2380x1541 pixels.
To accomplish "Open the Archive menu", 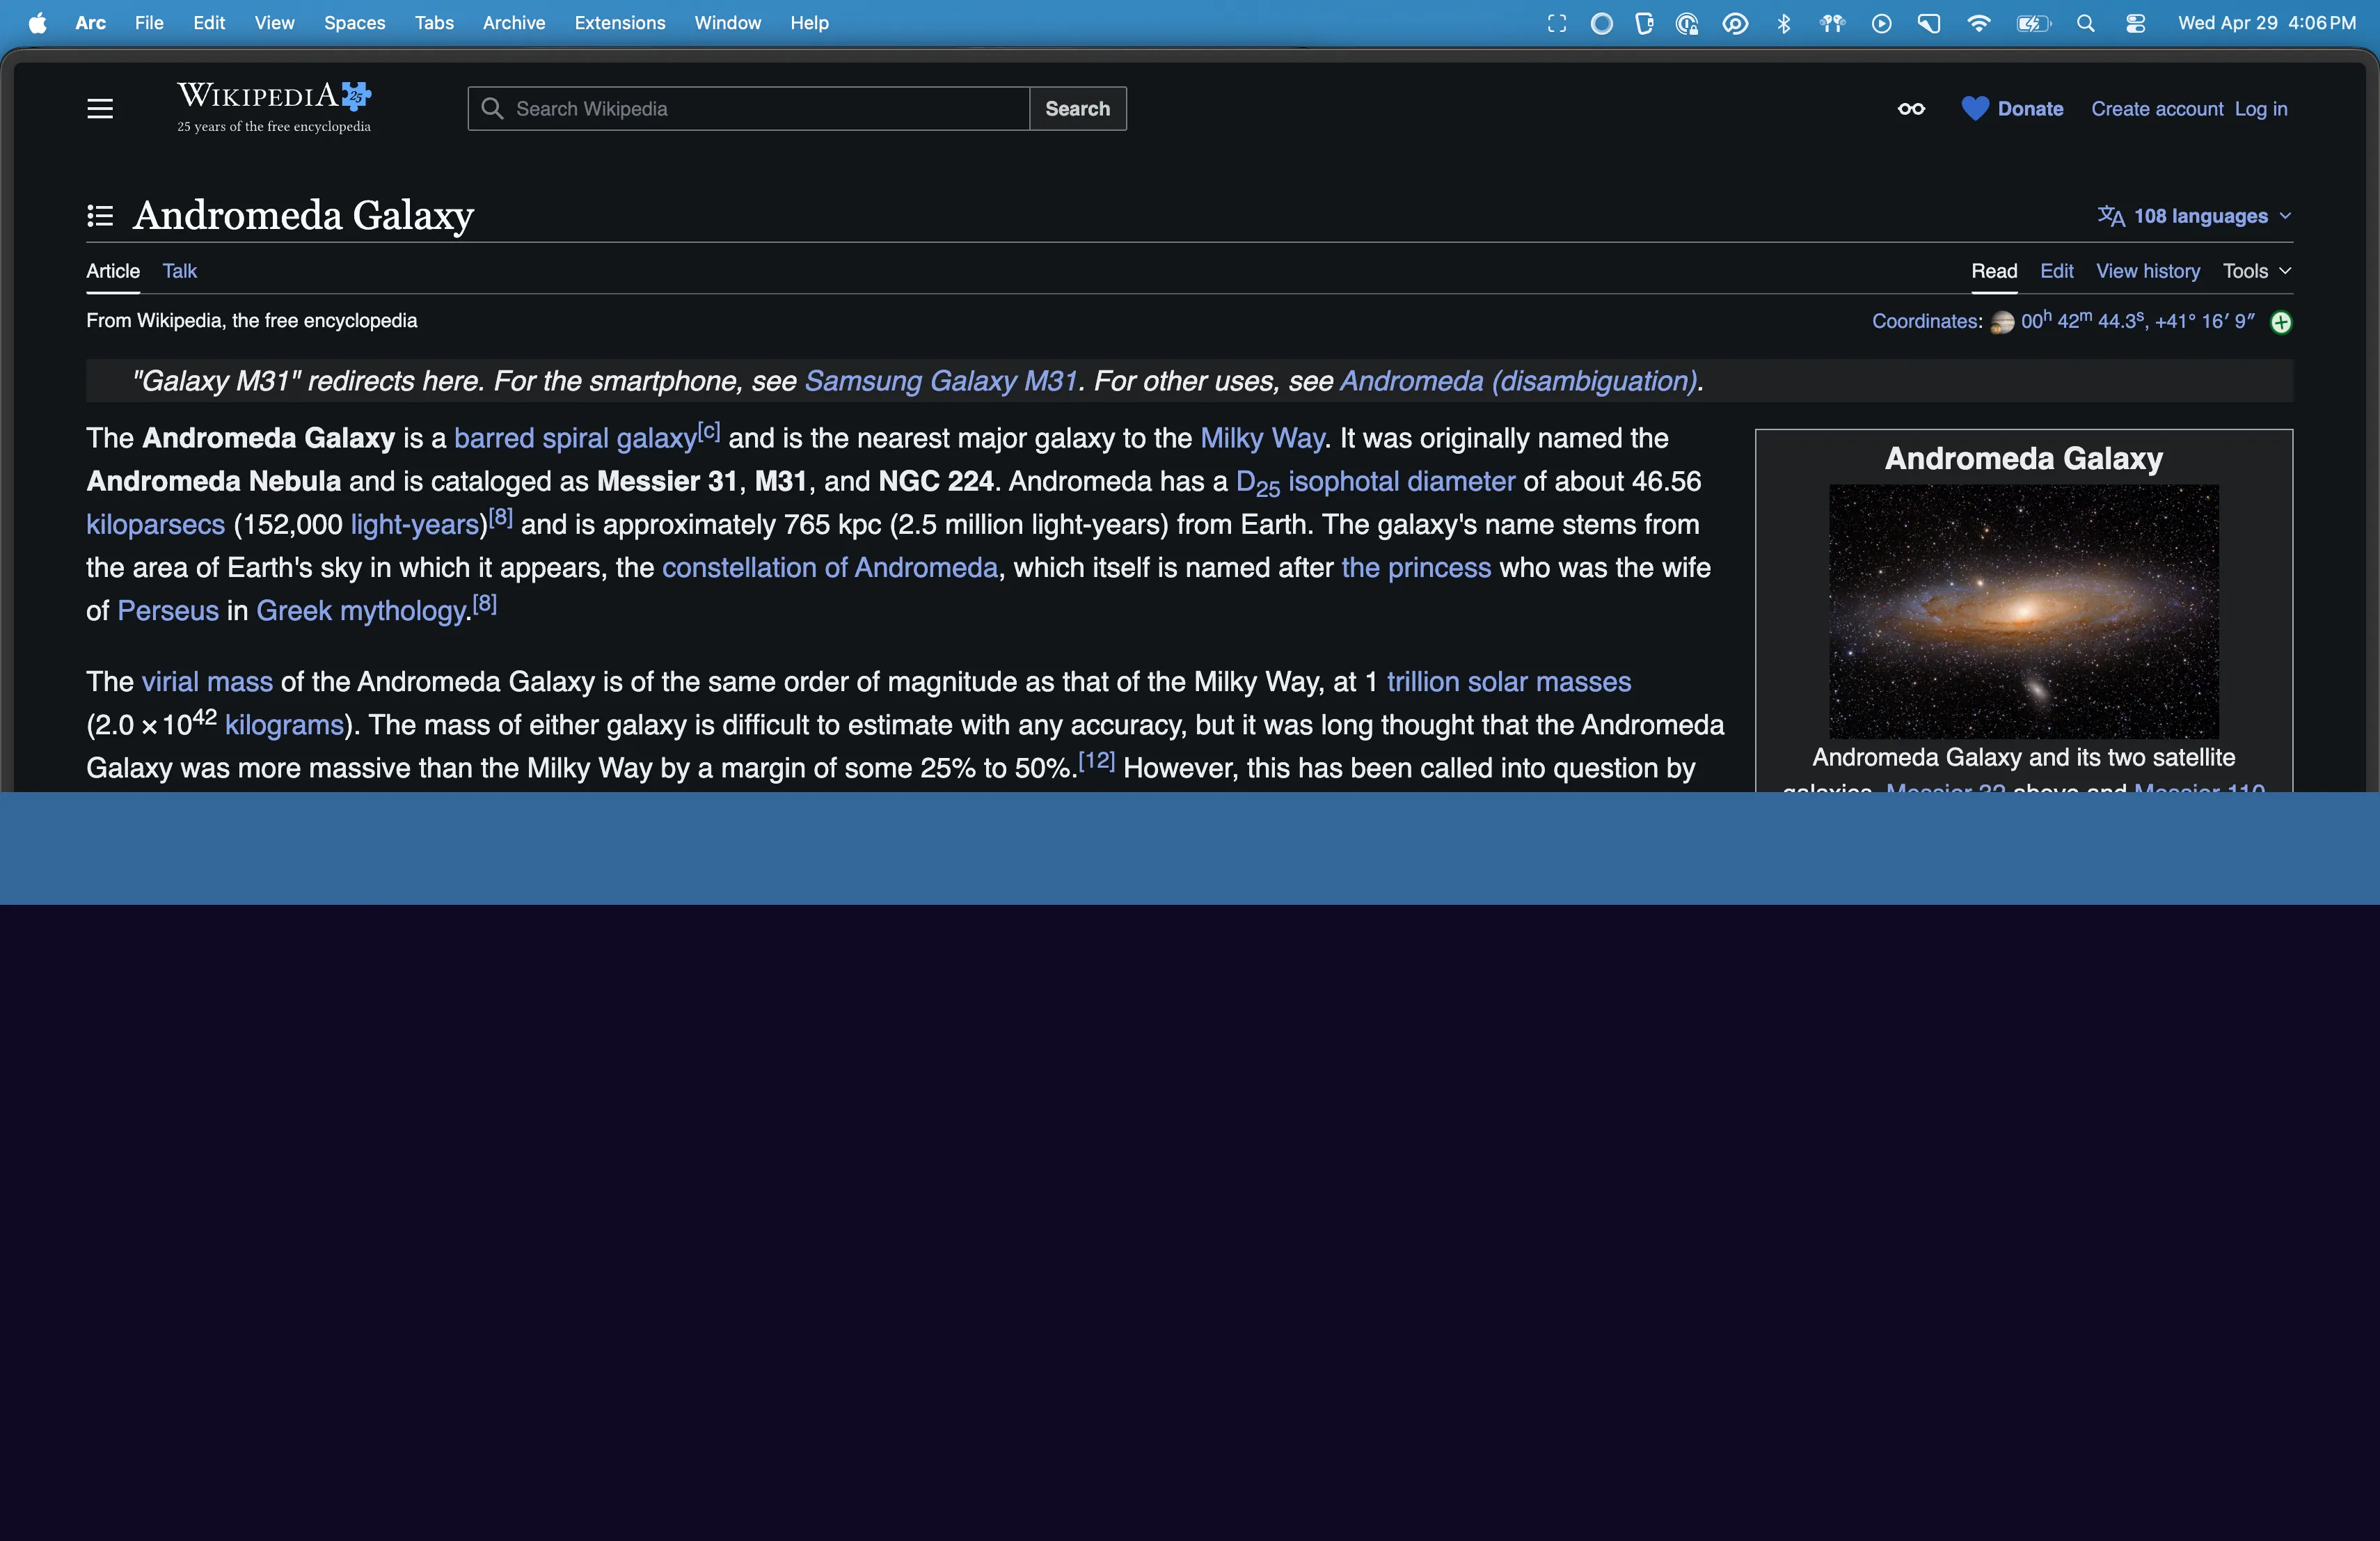I will point(514,23).
